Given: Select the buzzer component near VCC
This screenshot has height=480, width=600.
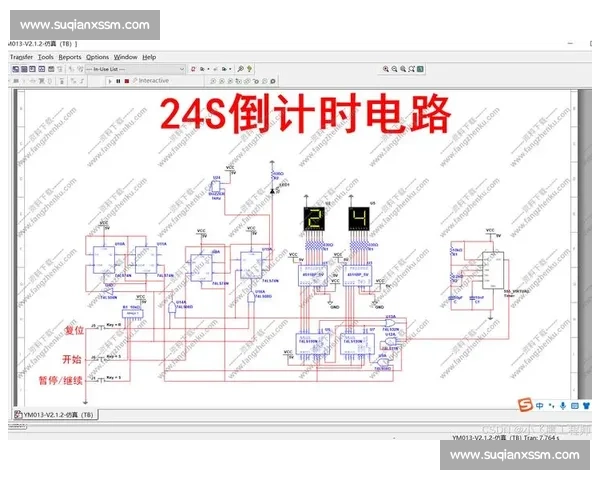Looking at the screenshot, I should (215, 187).
